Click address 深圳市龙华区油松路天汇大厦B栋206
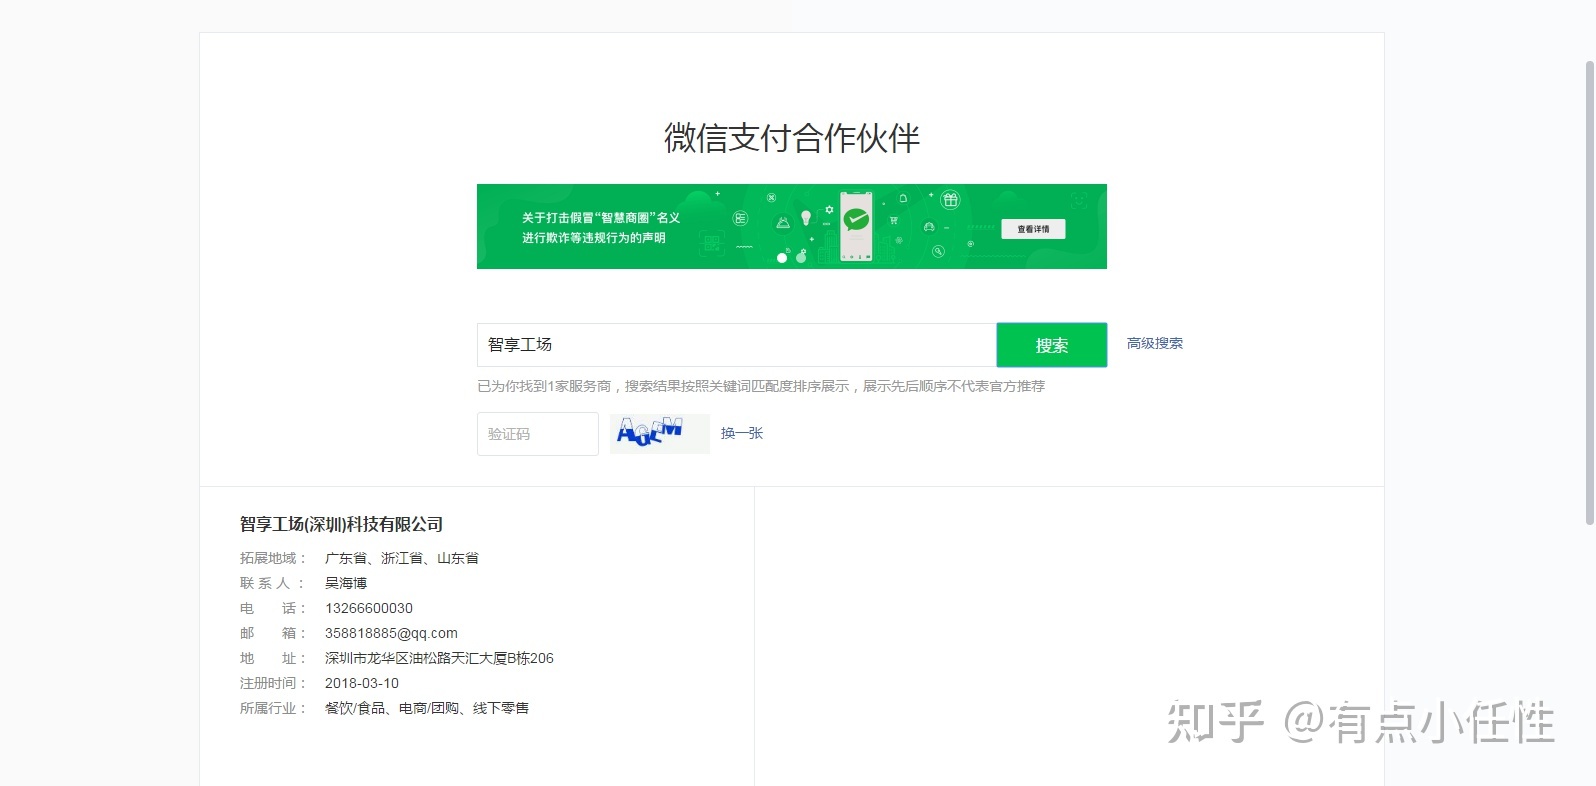 (x=439, y=658)
